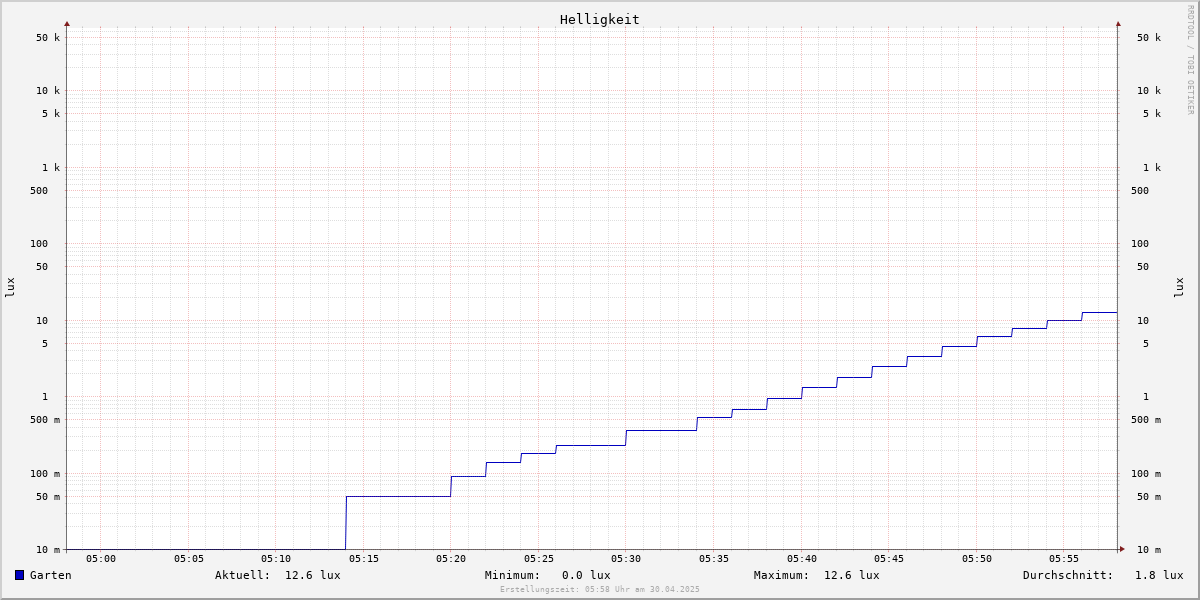Click the 10 m label on left axis
This screenshot has height=600, width=1200.
pos(48,550)
